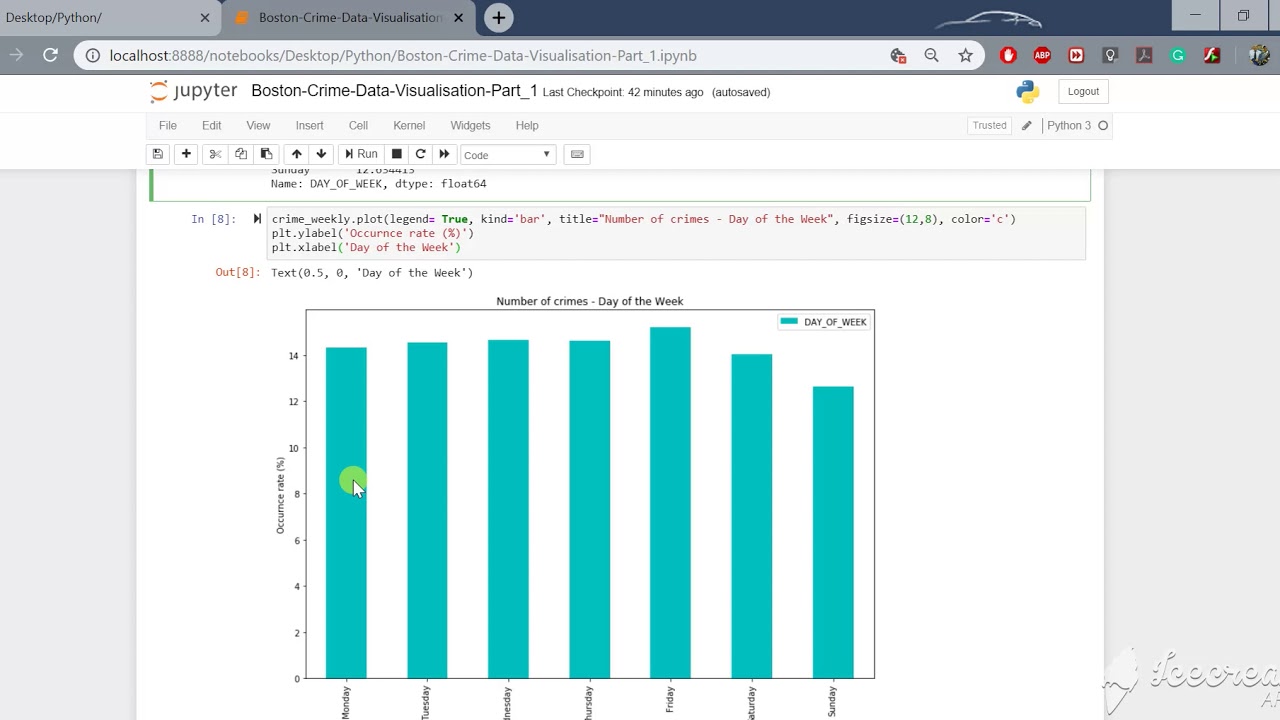1280x720 pixels.
Task: Close the Desktop/Python/ browser tab
Action: (204, 18)
